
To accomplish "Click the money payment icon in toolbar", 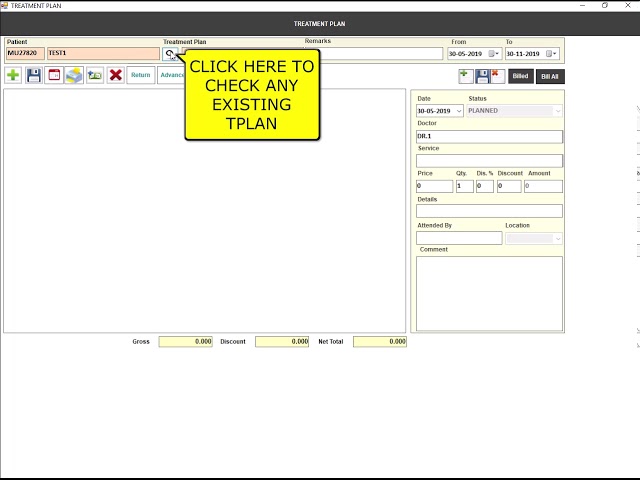I will (95, 75).
